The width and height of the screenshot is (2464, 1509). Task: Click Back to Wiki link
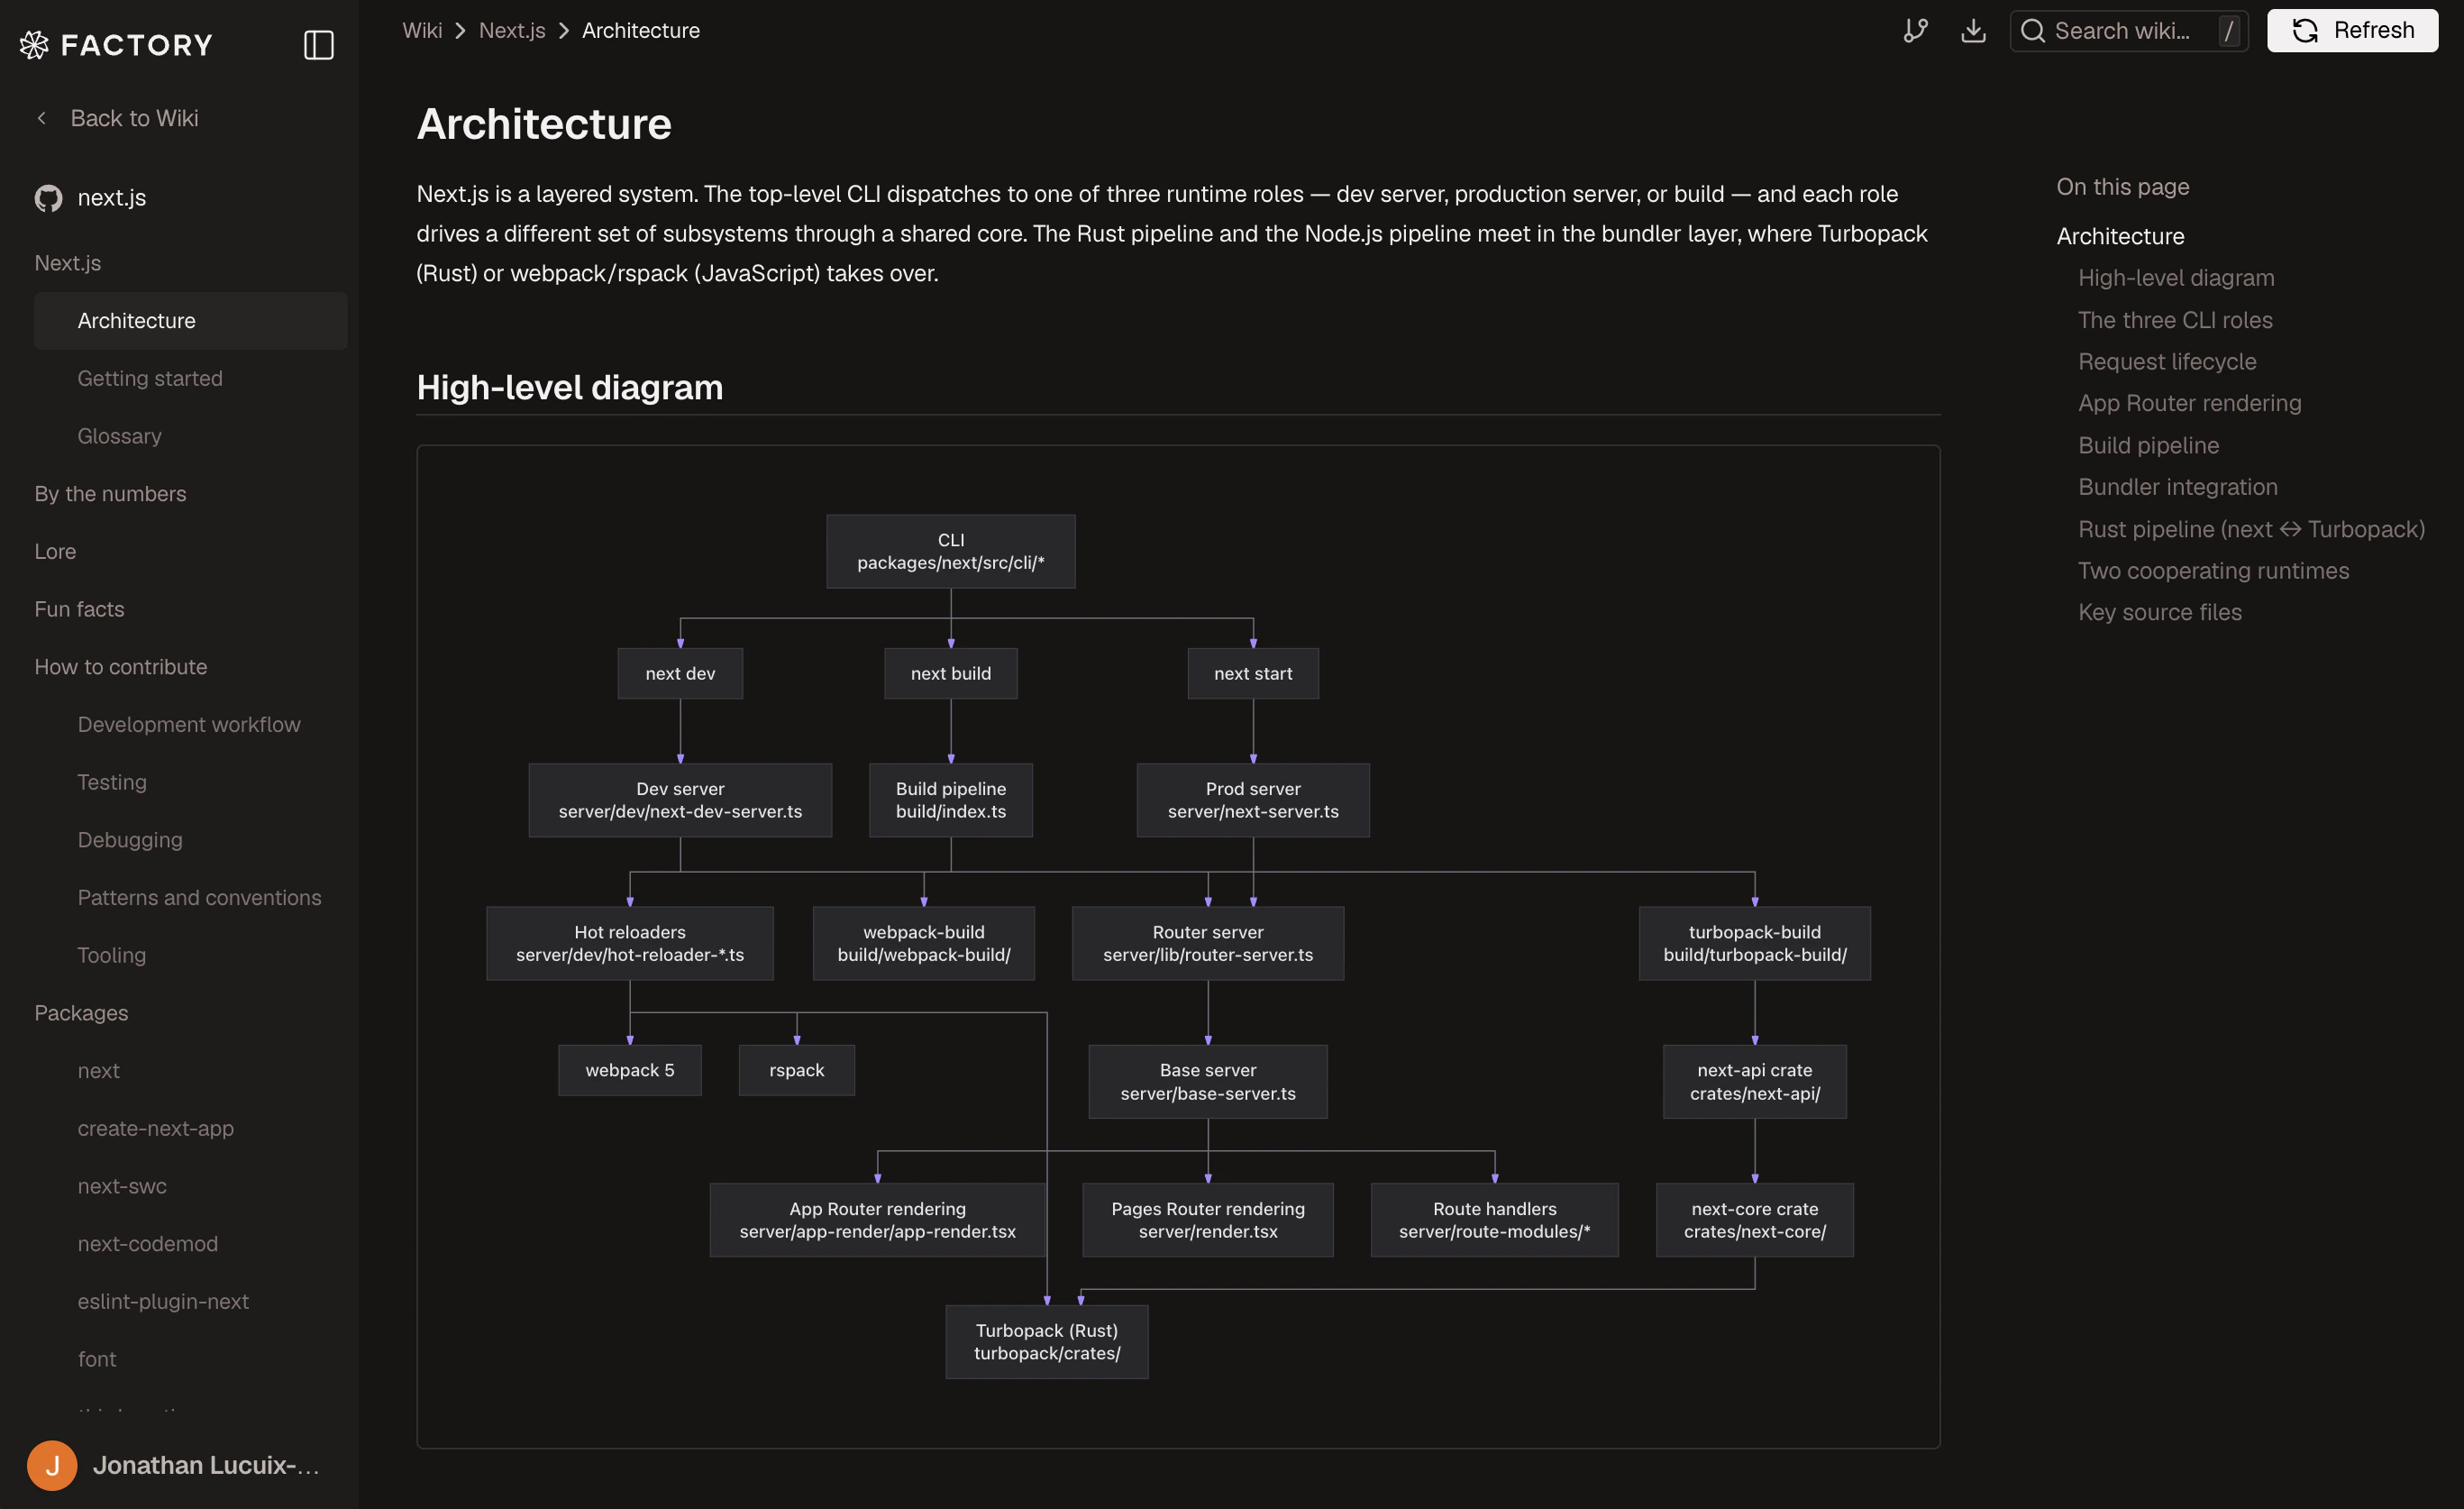tap(134, 118)
